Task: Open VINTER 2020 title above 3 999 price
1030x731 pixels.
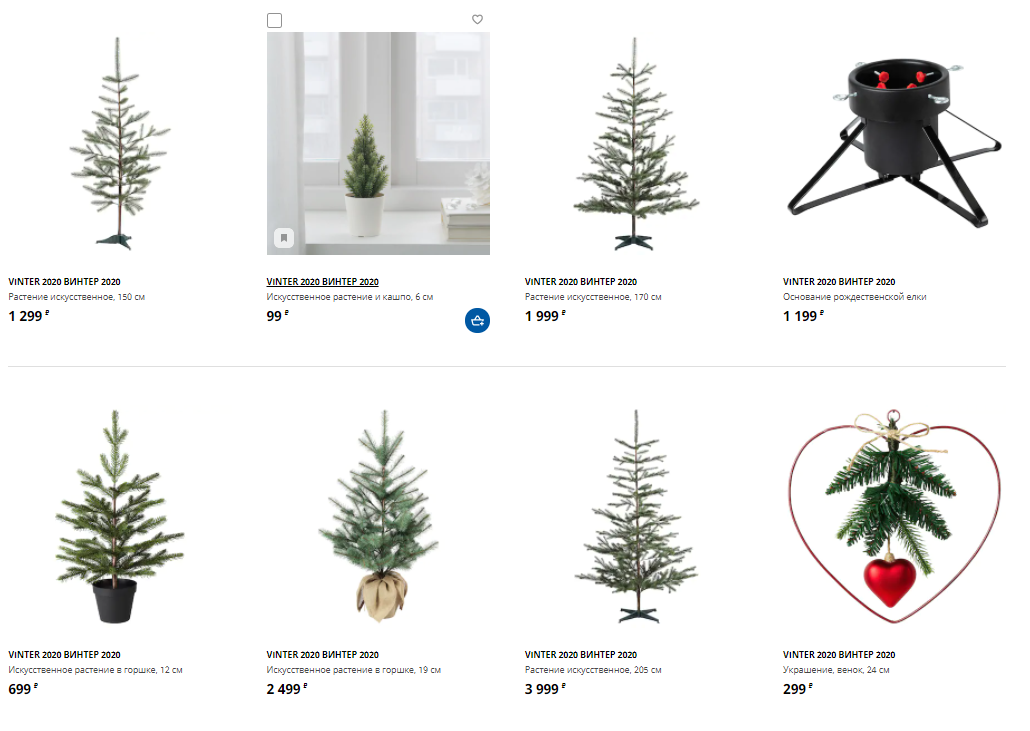Action: click(x=581, y=655)
